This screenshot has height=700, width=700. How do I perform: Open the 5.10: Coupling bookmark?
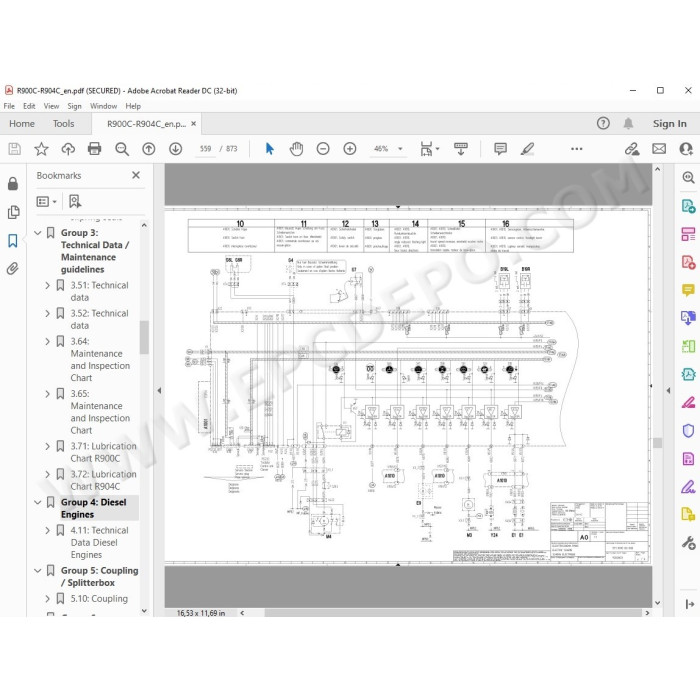coord(99,598)
